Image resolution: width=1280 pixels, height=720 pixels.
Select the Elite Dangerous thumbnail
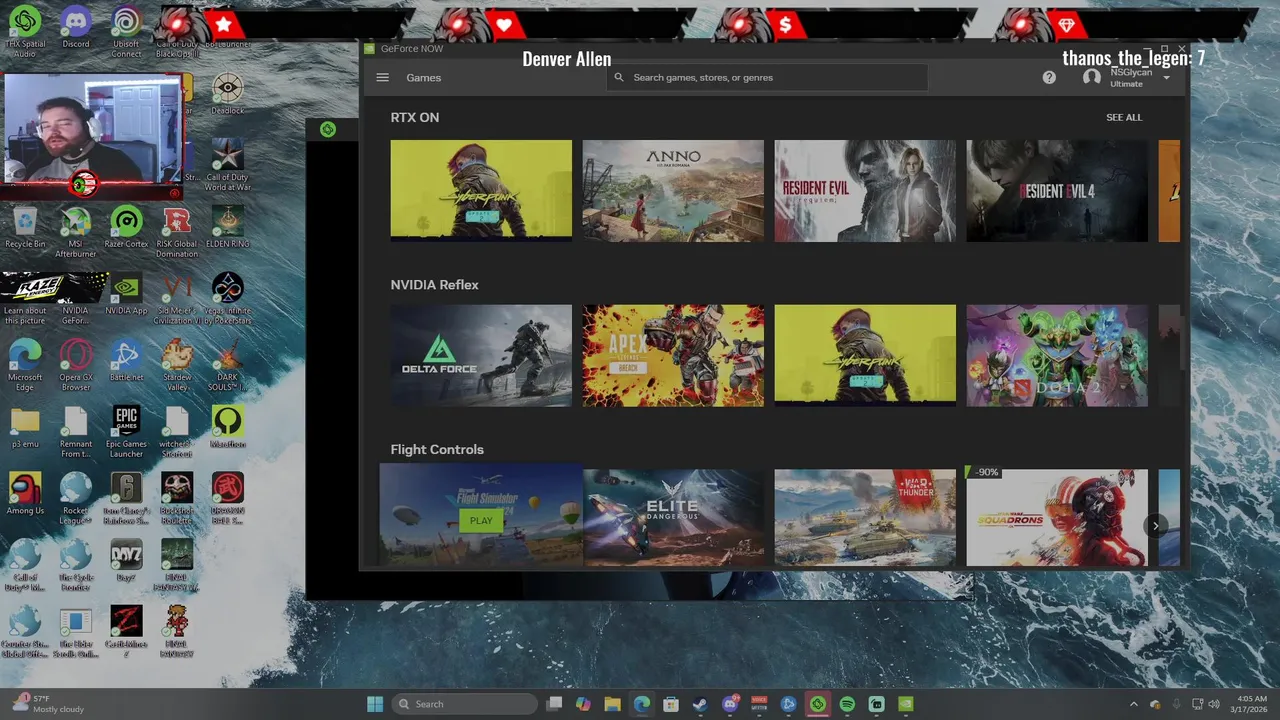pyautogui.click(x=673, y=518)
